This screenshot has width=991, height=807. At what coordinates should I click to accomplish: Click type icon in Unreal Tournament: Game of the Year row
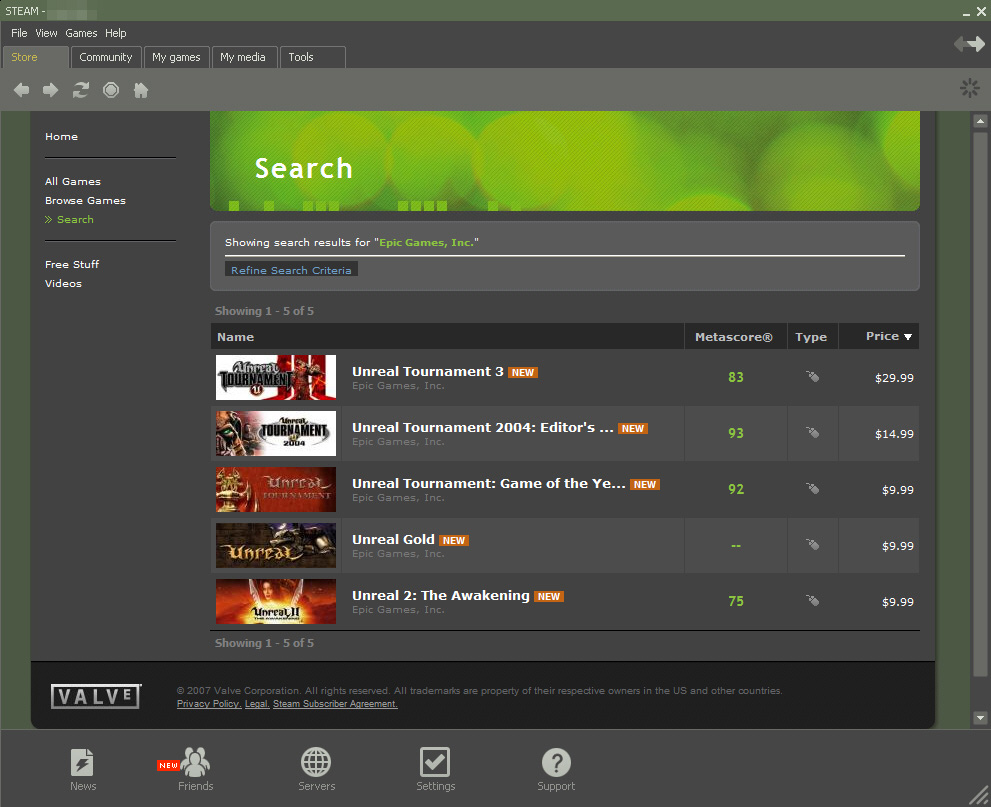[x=813, y=488]
